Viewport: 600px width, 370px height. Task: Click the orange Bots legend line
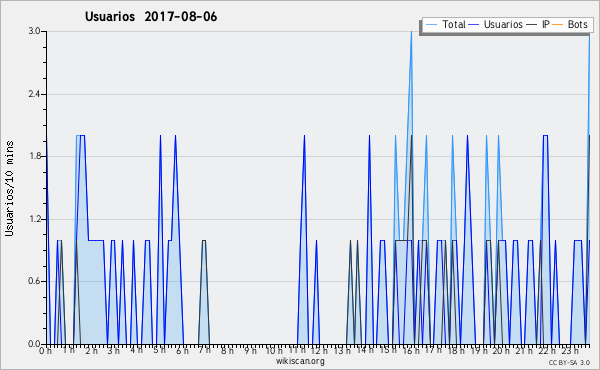pos(558,25)
